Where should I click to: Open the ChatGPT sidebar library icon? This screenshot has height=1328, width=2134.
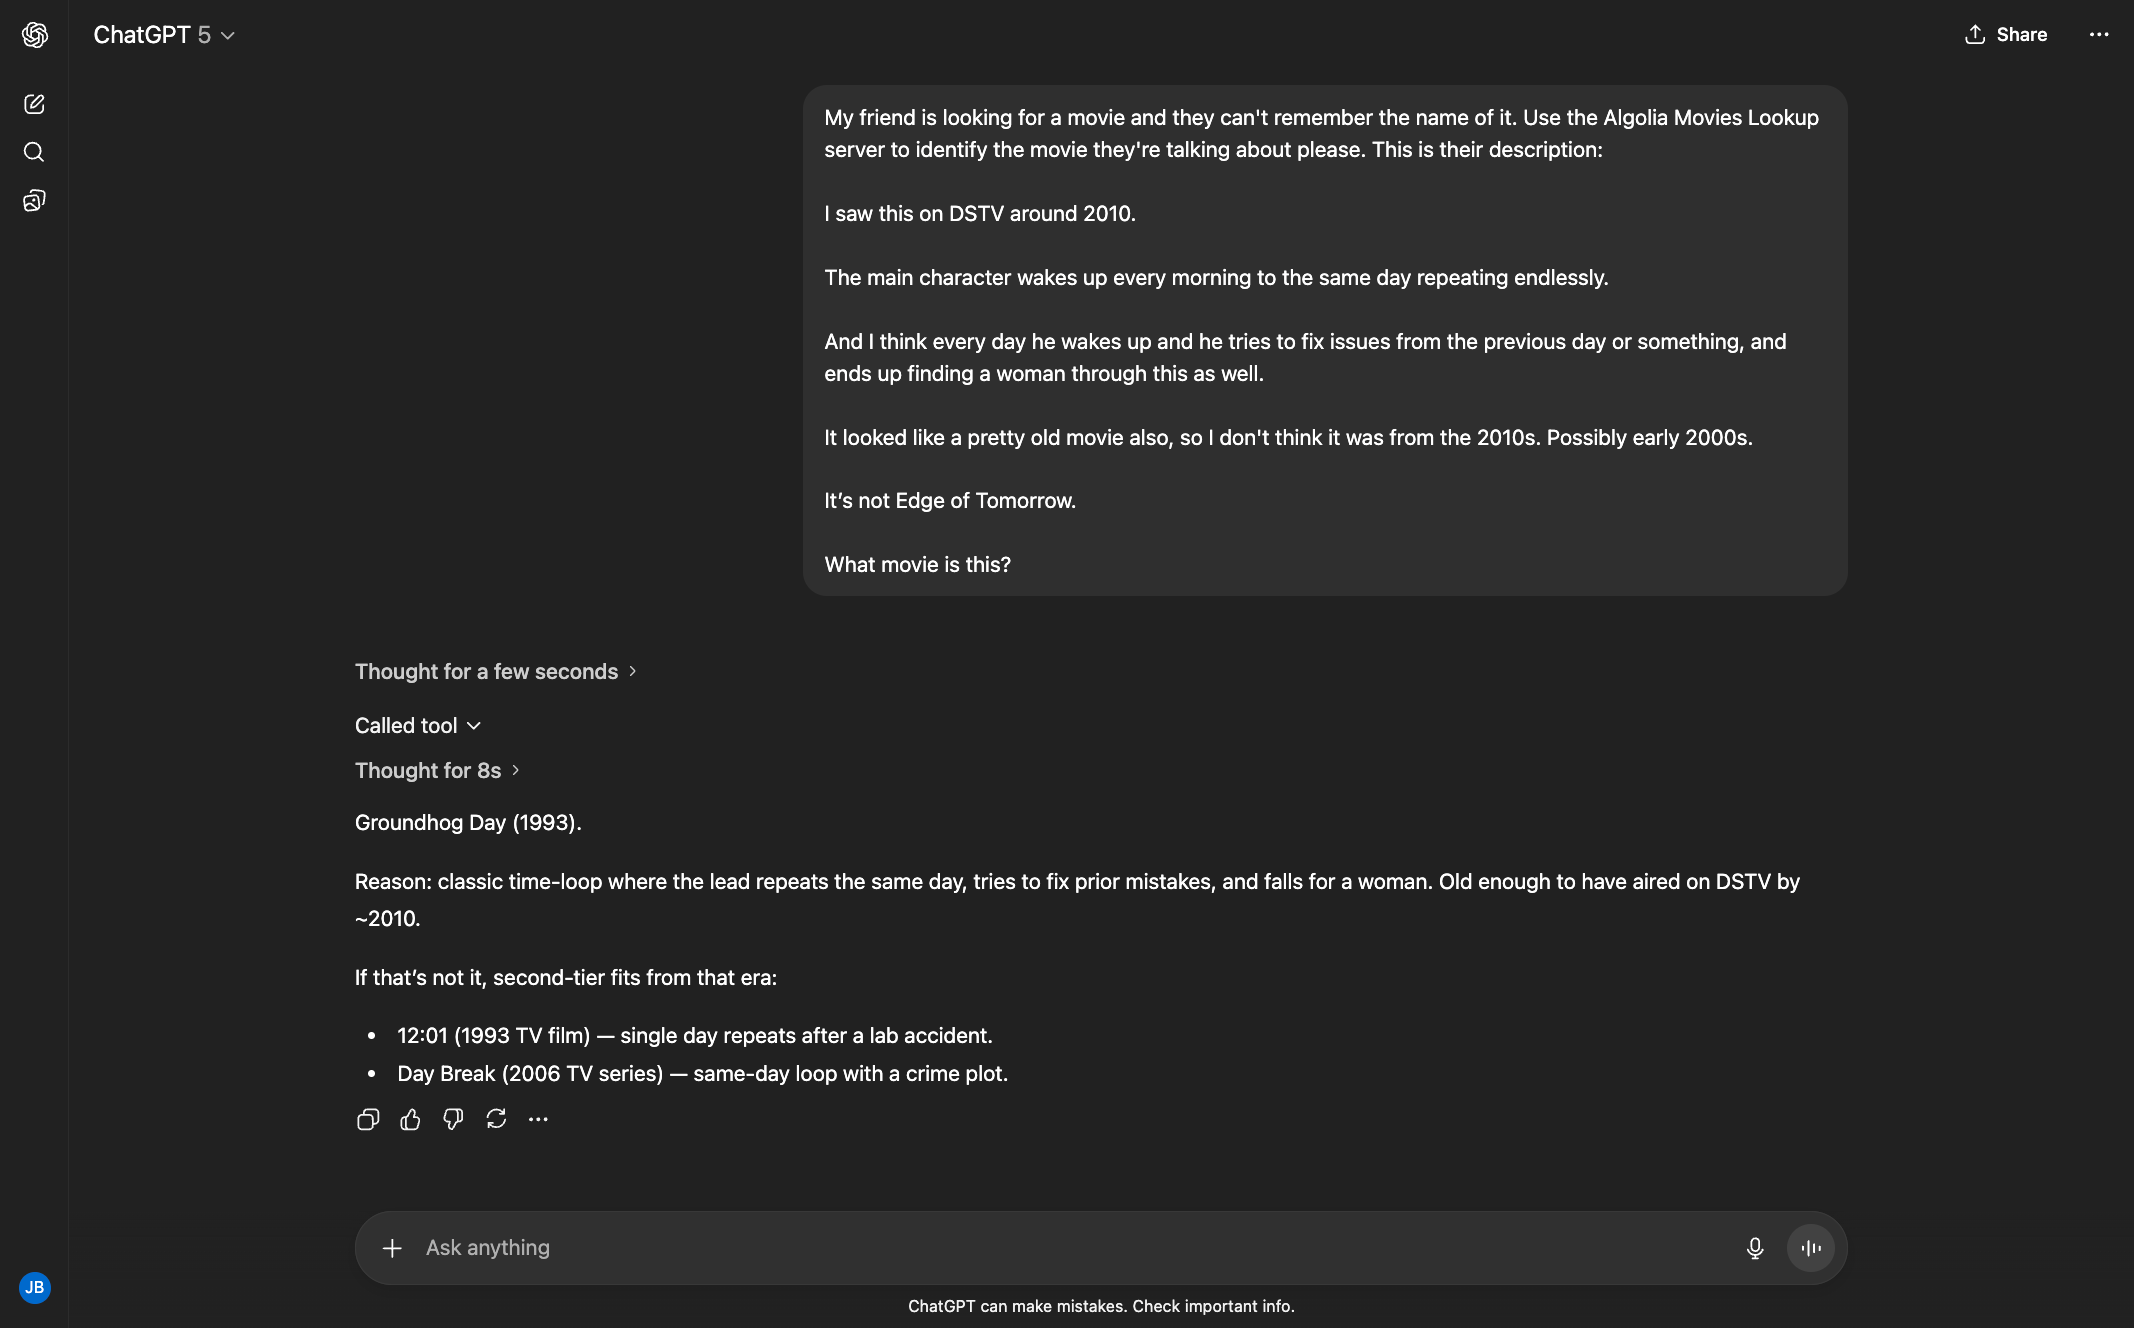tap(34, 200)
